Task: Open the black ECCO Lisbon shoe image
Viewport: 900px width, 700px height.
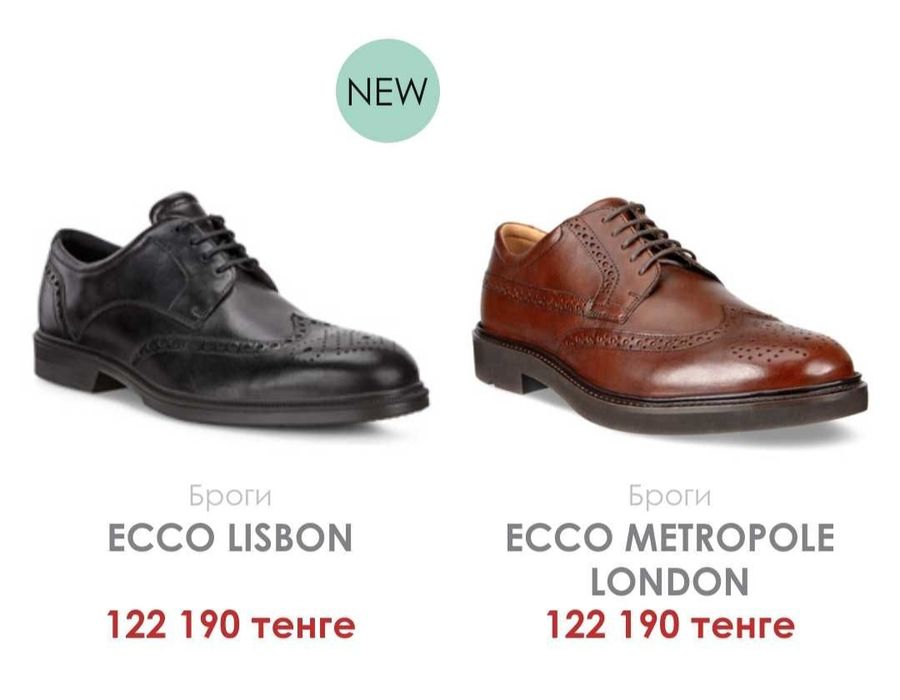Action: (x=231, y=309)
